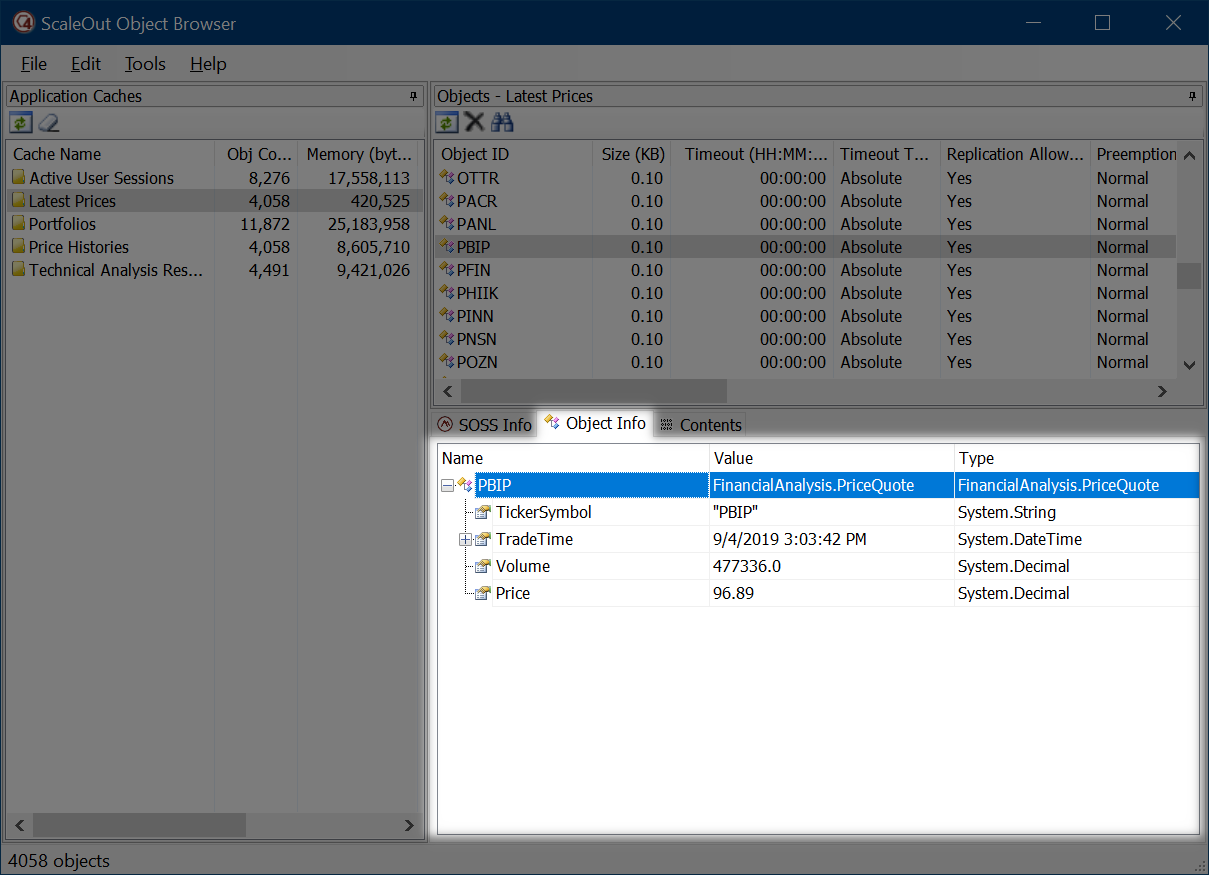The width and height of the screenshot is (1209, 875).
Task: Click the eraser clear-cache icon
Action: point(49,123)
